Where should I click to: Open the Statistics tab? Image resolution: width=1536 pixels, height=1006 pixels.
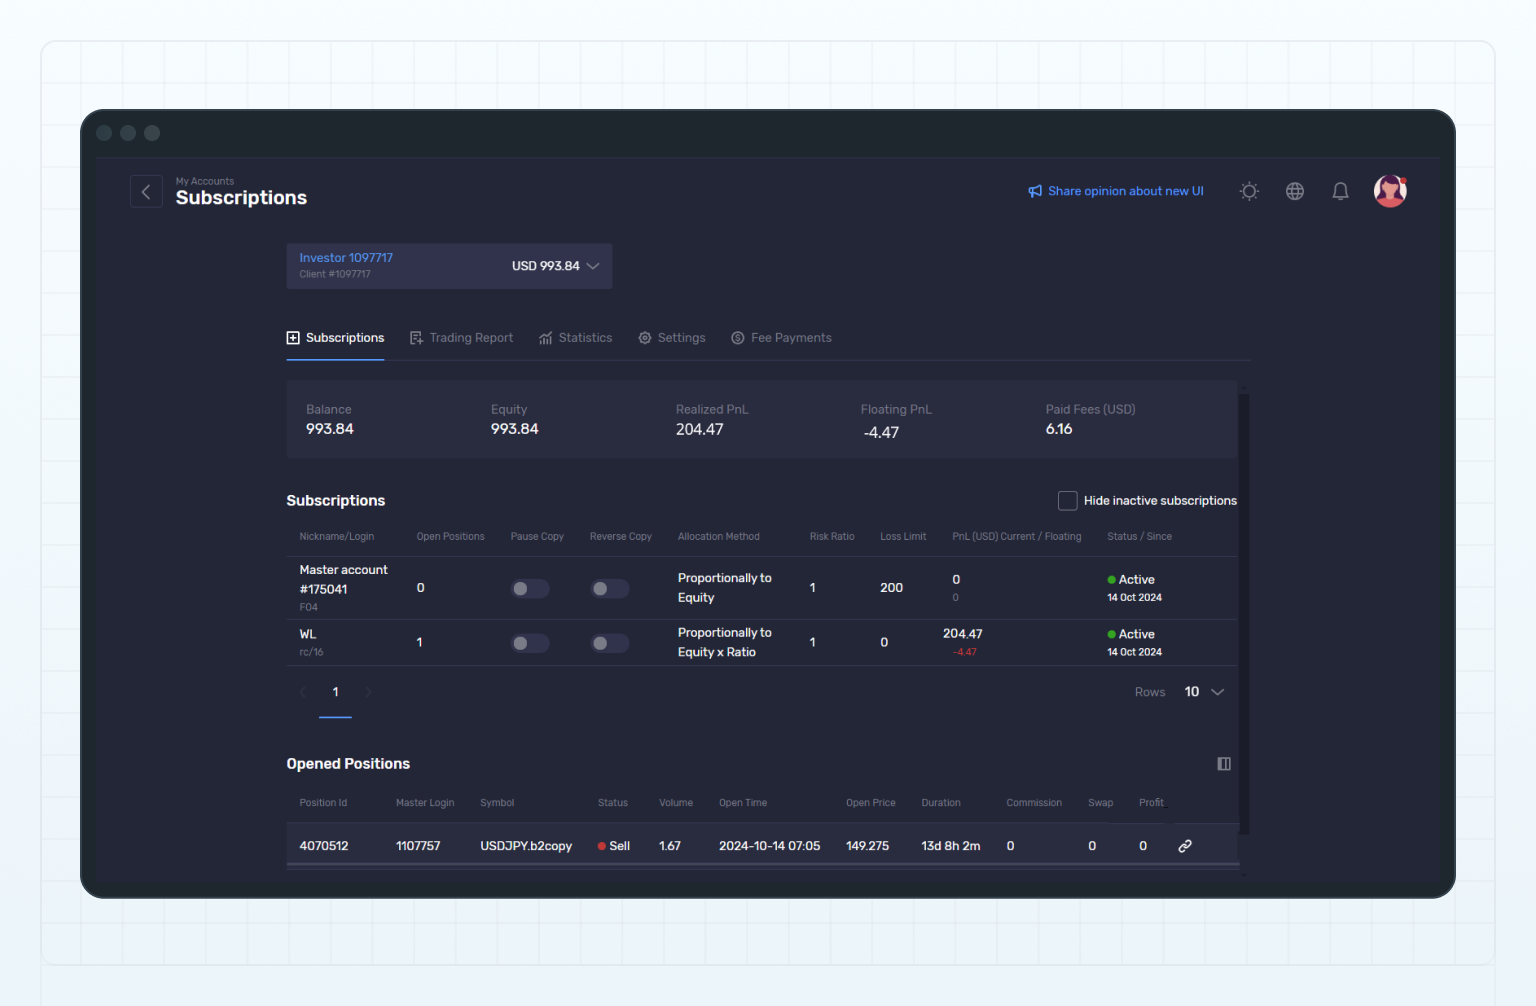(x=576, y=338)
